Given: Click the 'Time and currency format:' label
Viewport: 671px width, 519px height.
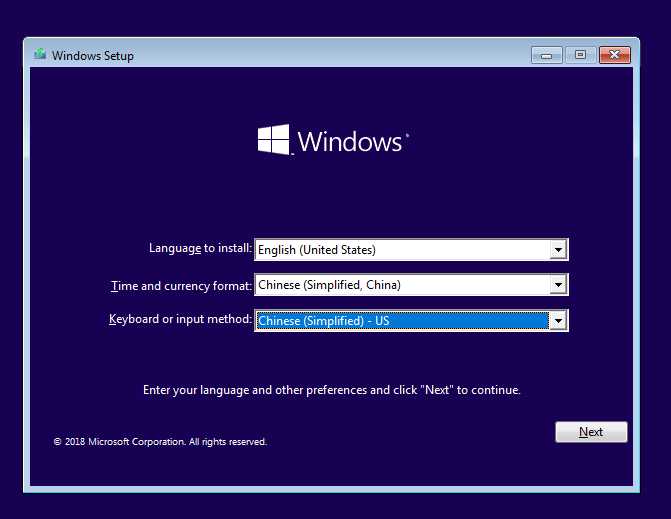Looking at the screenshot, I should pyautogui.click(x=181, y=286).
